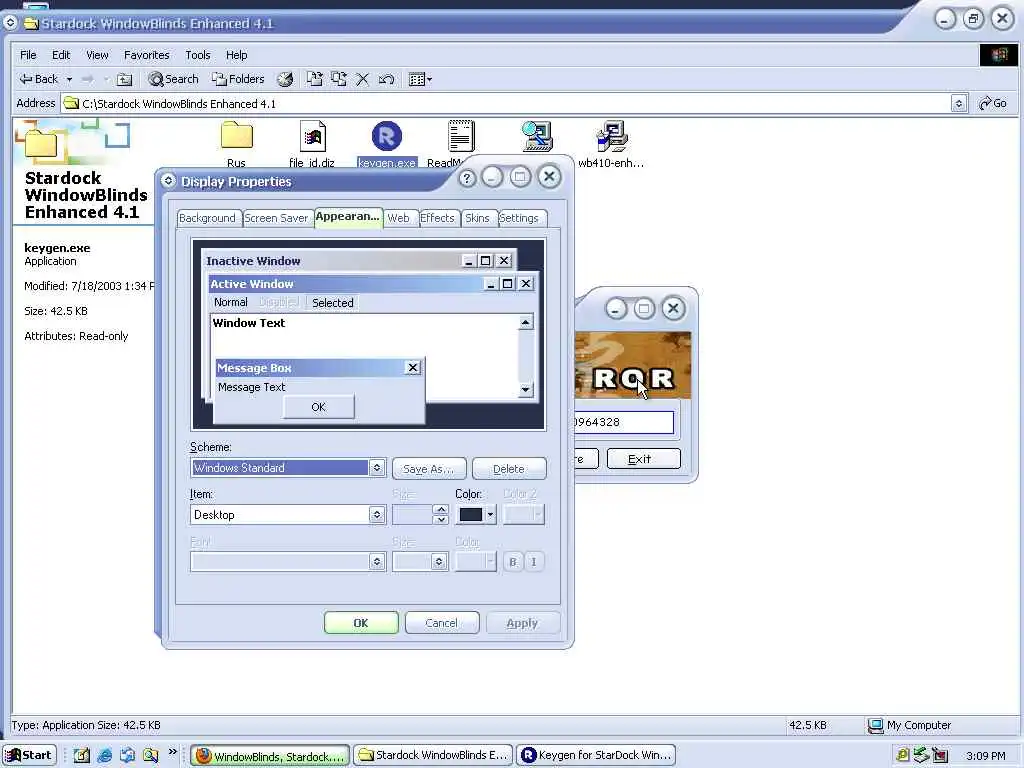Screen dimensions: 1024x768
Task: Select the network computer file icon beside ReadMe
Action: (537, 136)
